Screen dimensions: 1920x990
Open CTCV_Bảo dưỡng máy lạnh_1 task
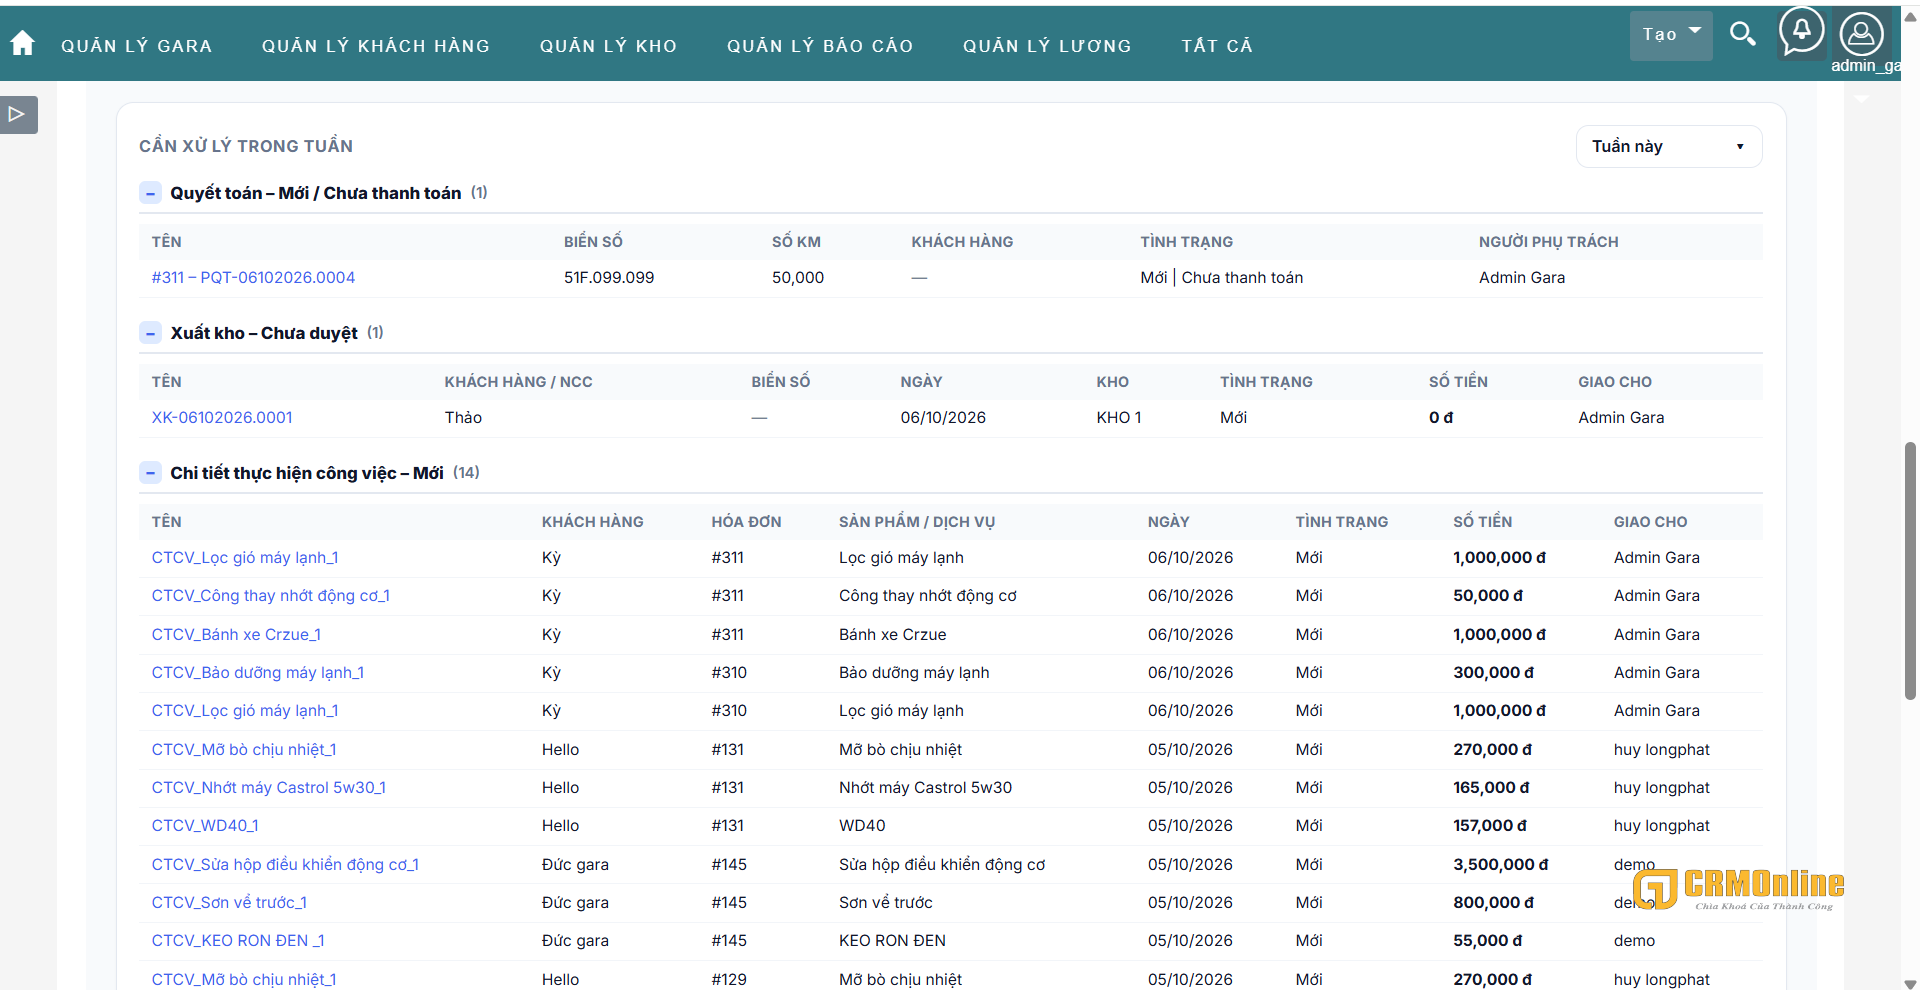pyautogui.click(x=258, y=673)
